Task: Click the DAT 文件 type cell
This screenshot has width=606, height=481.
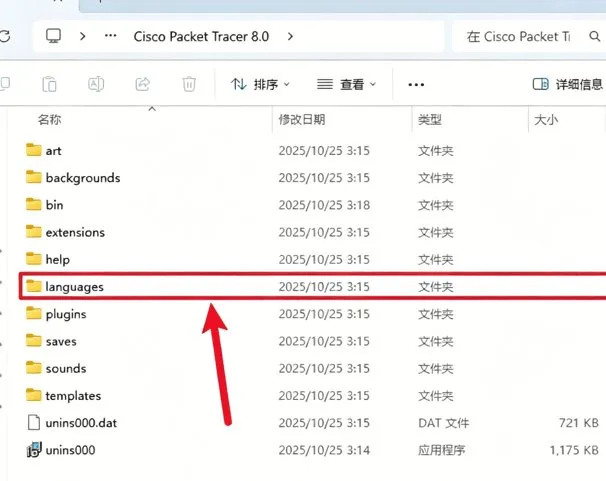Action: click(x=443, y=423)
